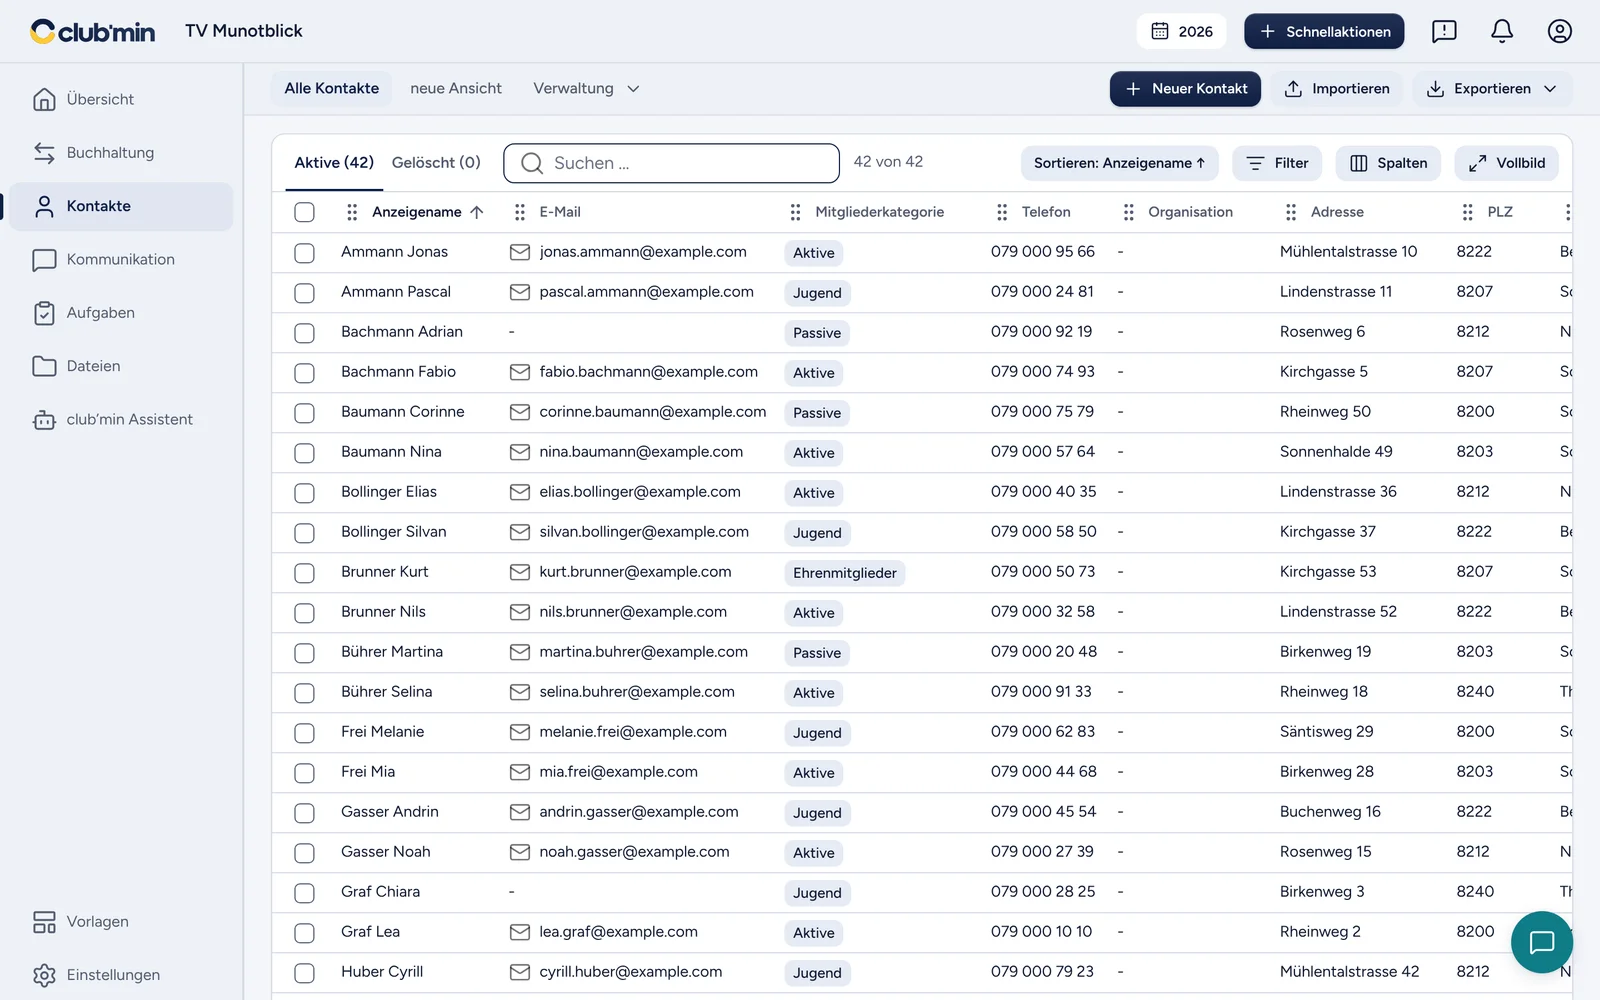
Task: Switch table to Vollbild
Action: click(x=1506, y=163)
